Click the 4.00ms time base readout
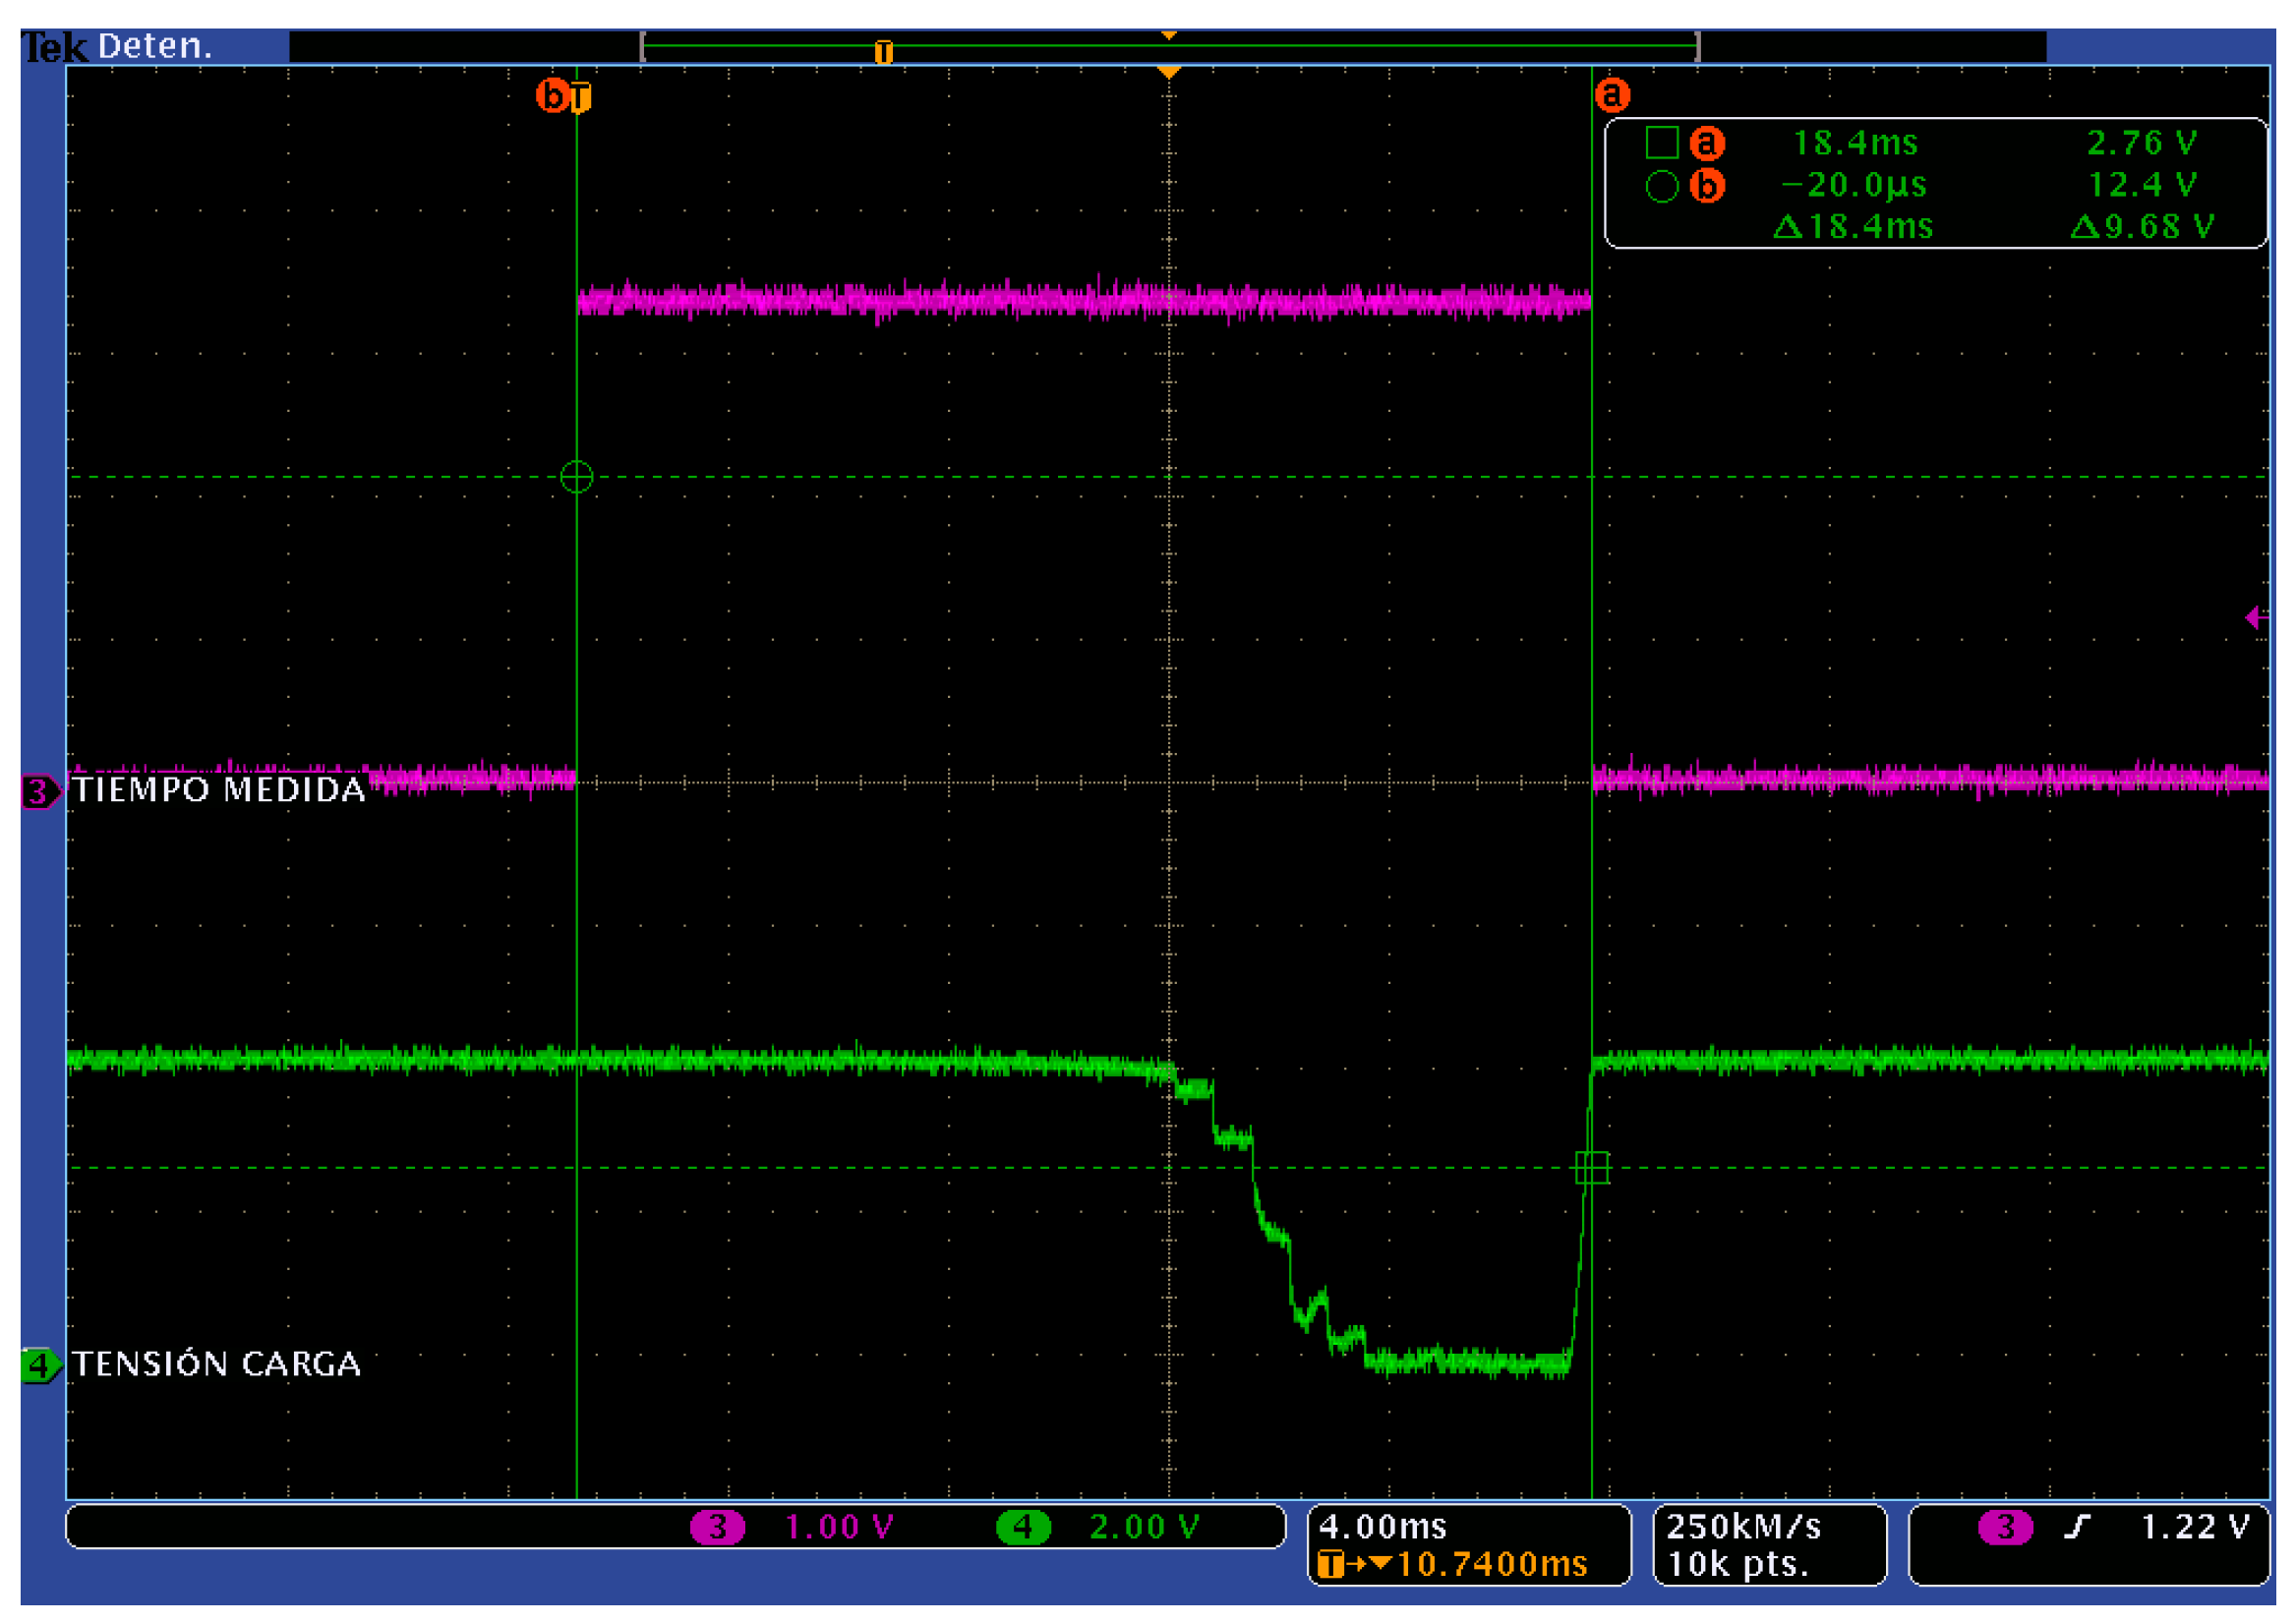This screenshot has width=2296, height=1623. [x=1383, y=1527]
